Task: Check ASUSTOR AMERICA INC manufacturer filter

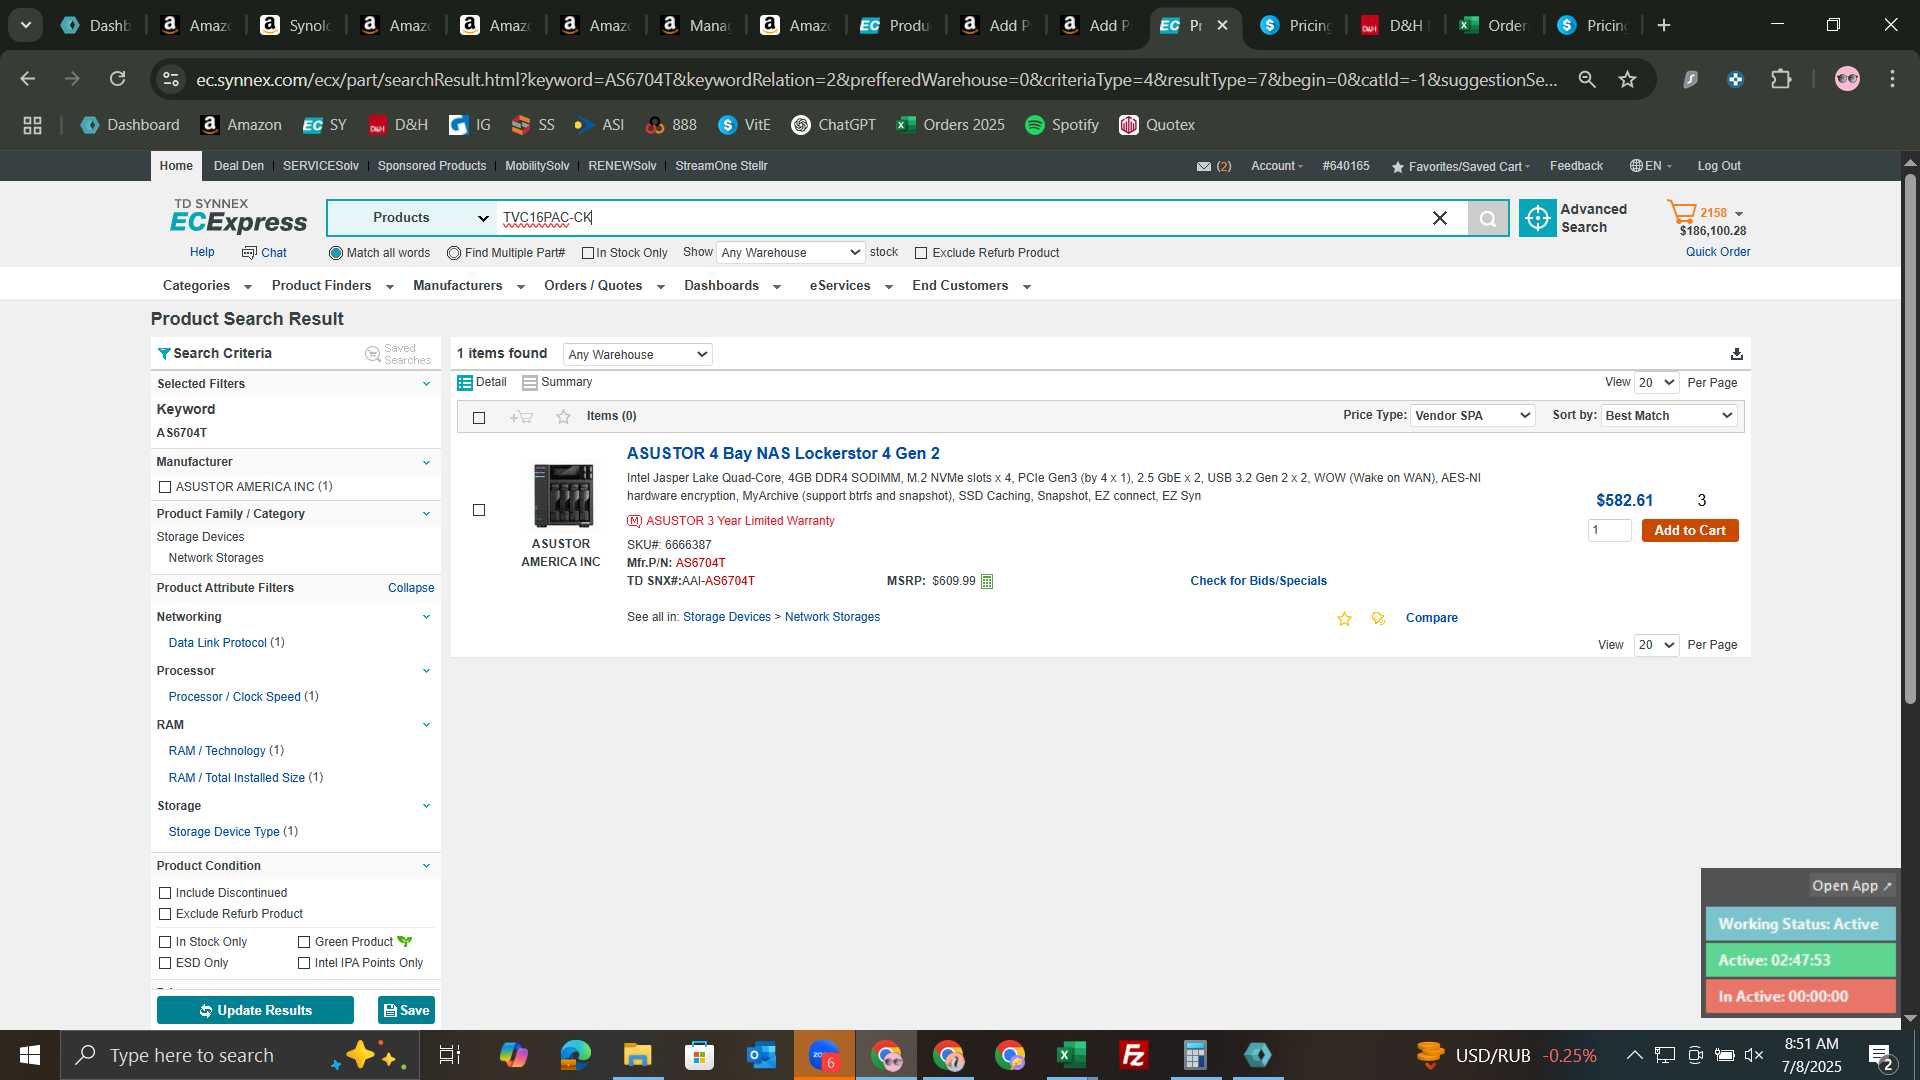Action: tap(165, 487)
